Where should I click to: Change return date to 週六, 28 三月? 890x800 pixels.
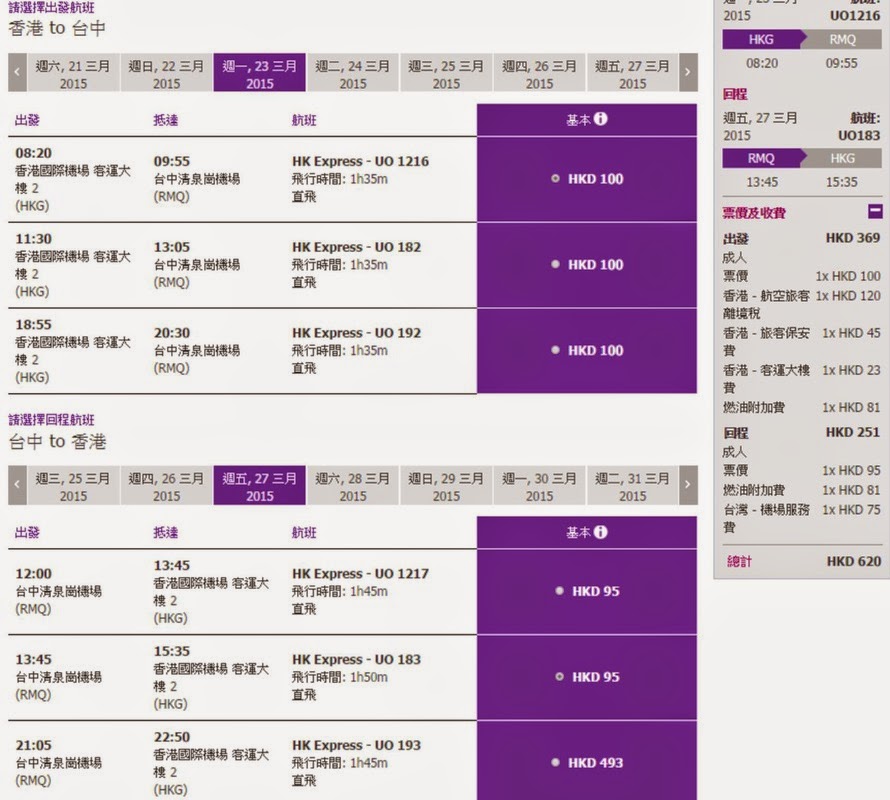[353, 487]
